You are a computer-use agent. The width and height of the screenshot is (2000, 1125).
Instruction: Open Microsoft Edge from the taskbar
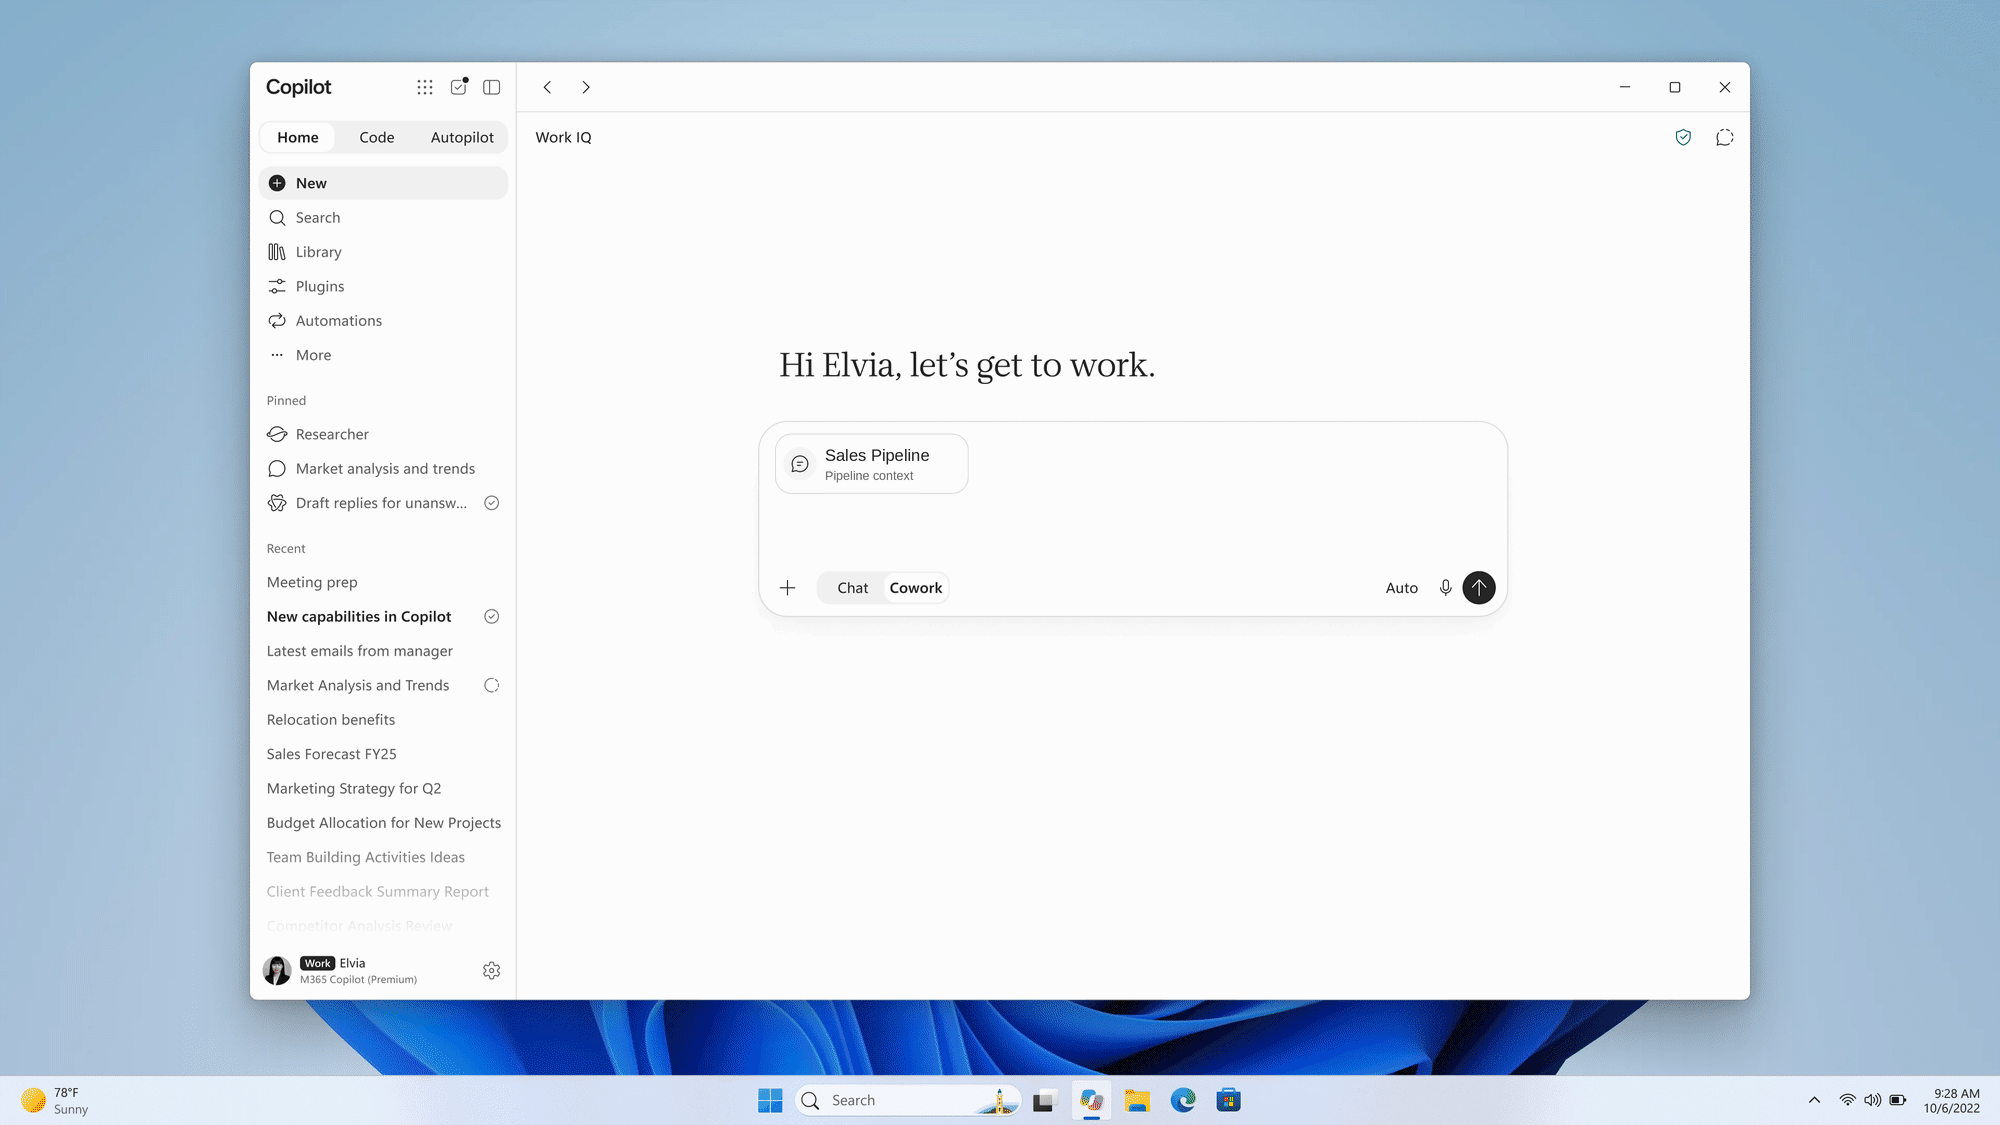click(x=1183, y=1100)
